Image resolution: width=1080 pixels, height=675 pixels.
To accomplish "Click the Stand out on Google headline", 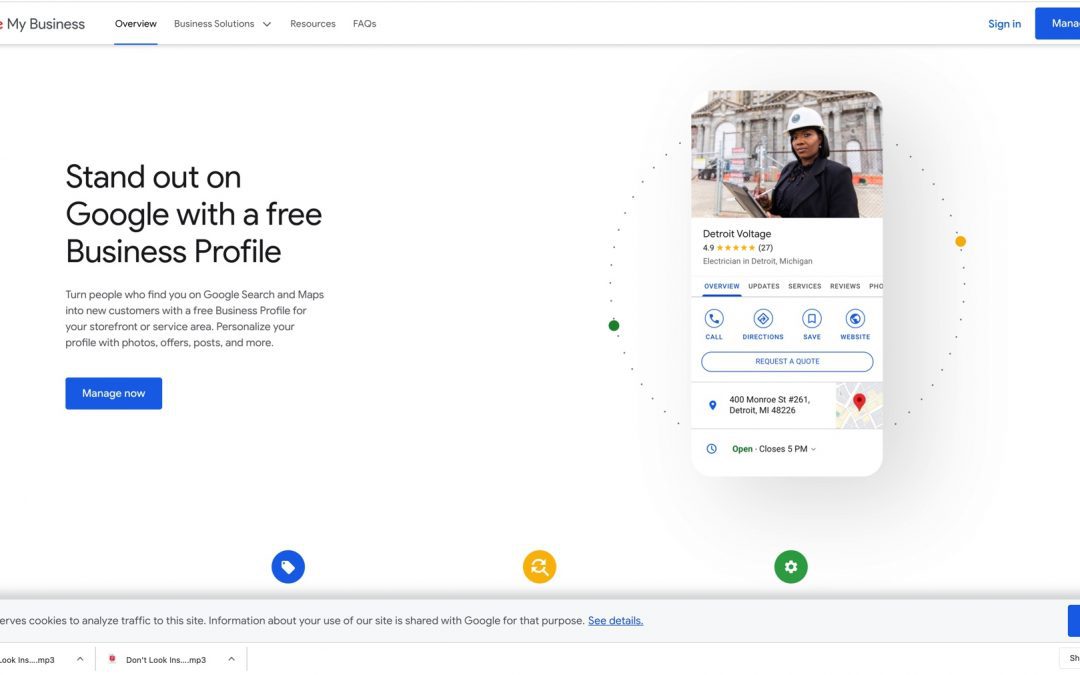I will pos(194,214).
